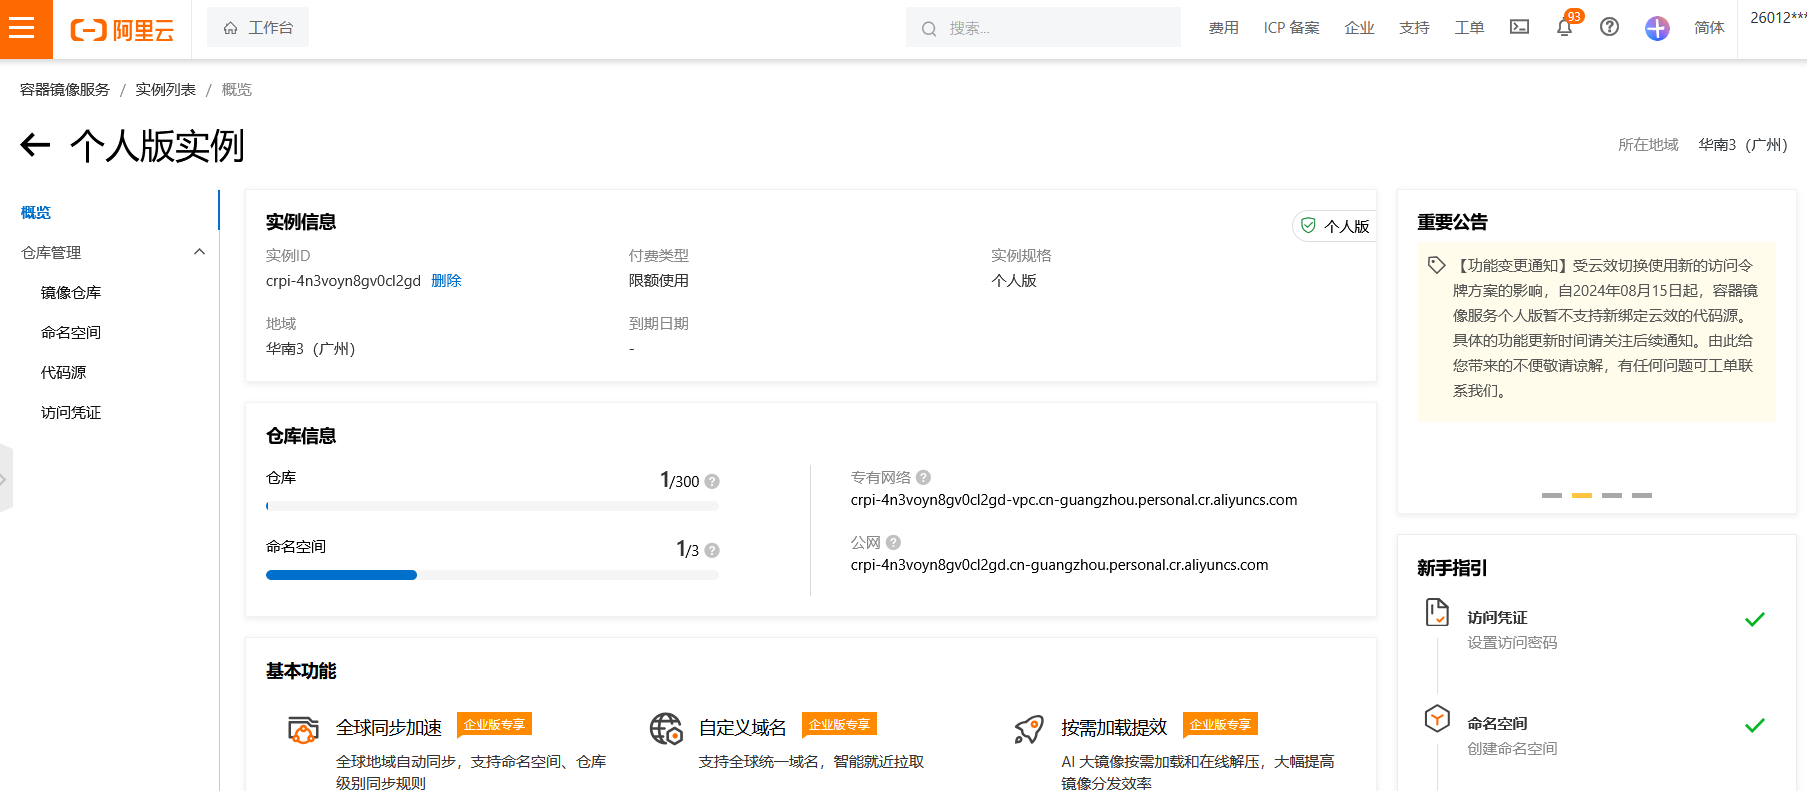
Task: Click the 仓库 usage progress bar
Action: [x=492, y=506]
